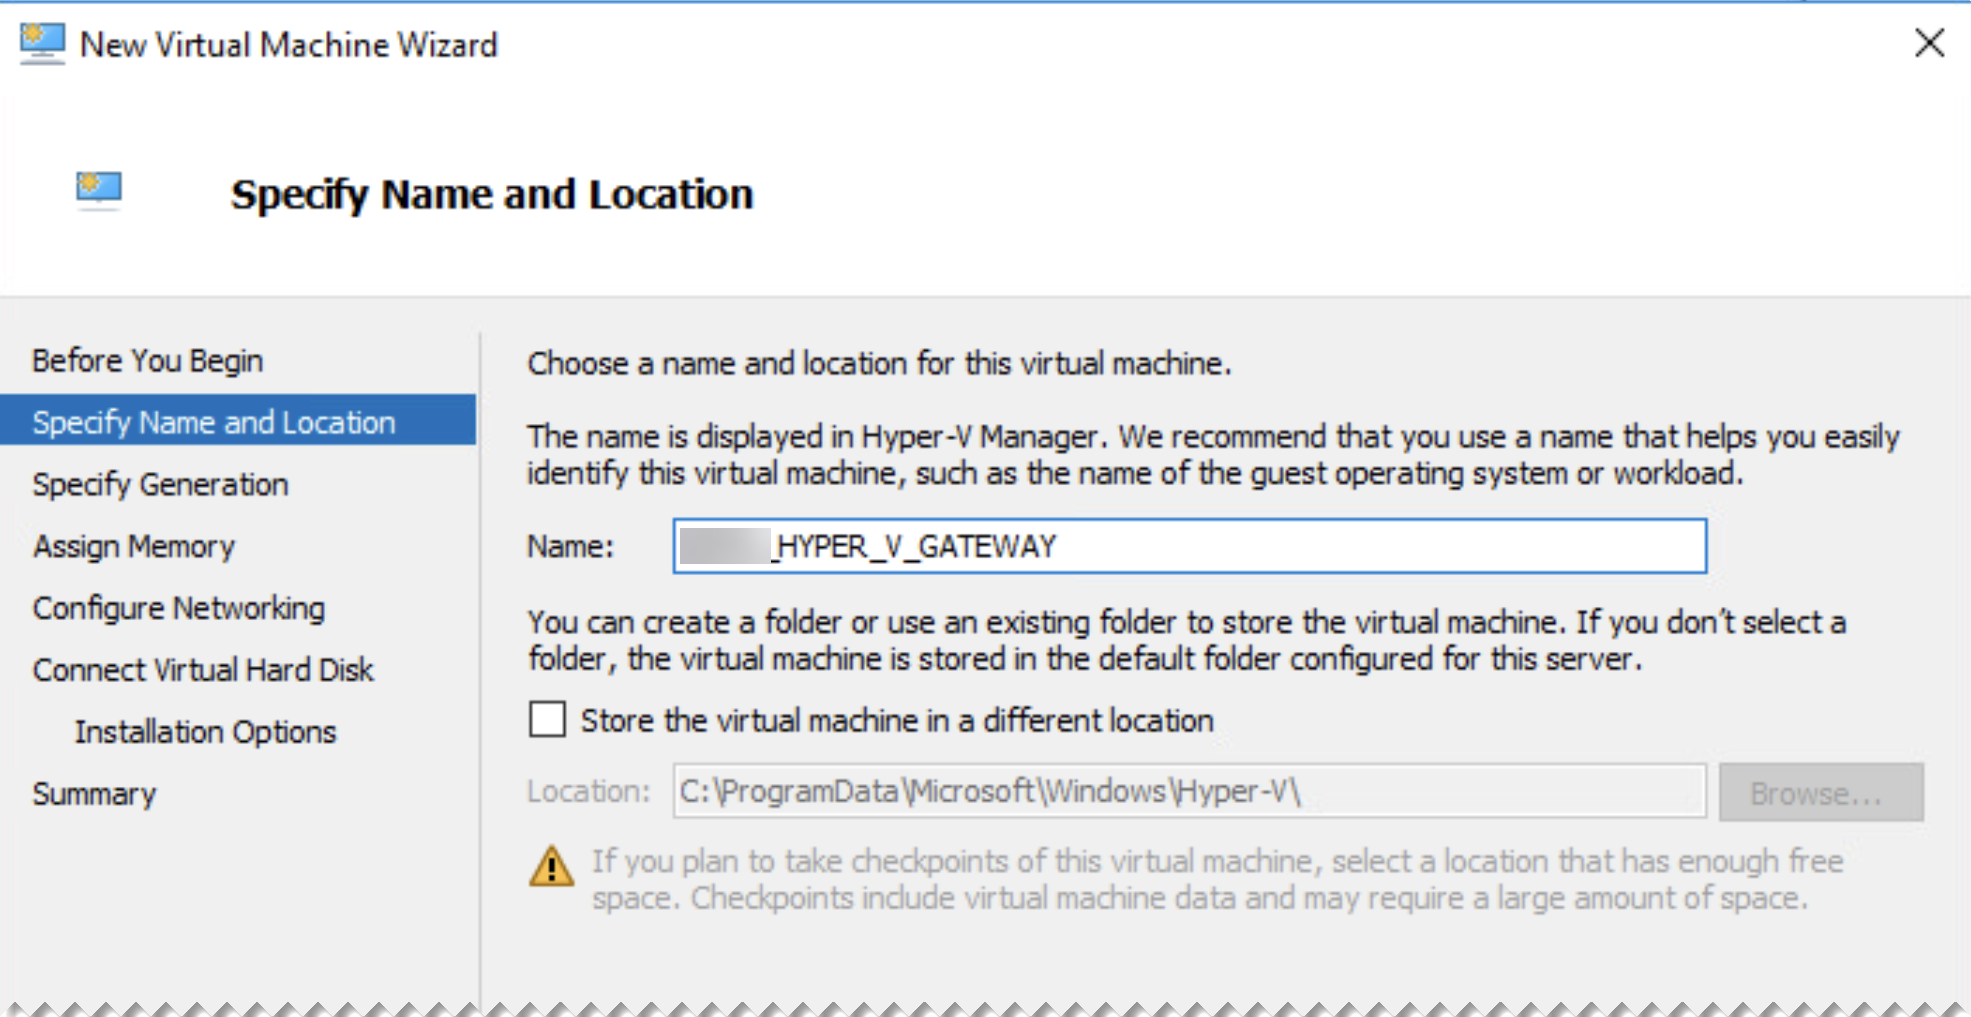Select the Connect Virtual Hard Disk step

pos(203,670)
